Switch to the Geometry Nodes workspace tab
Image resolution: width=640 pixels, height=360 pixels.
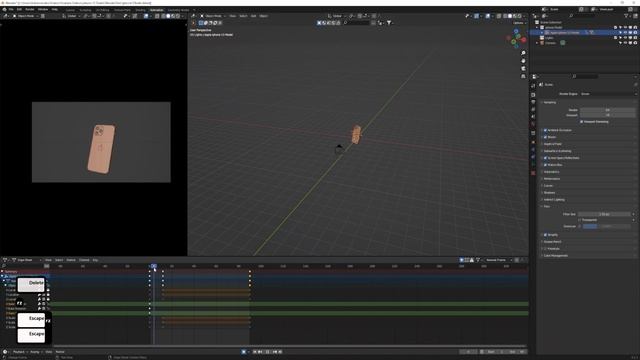(x=178, y=10)
